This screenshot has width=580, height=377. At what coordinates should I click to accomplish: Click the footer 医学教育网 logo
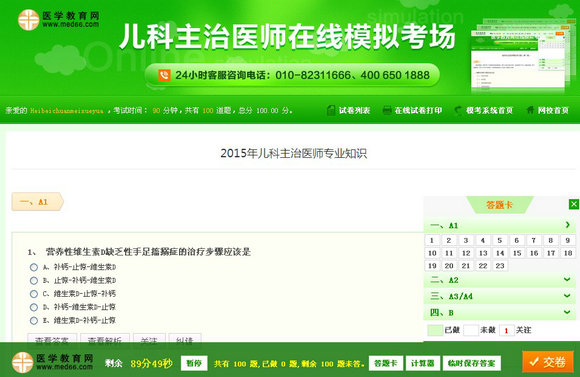[52, 362]
